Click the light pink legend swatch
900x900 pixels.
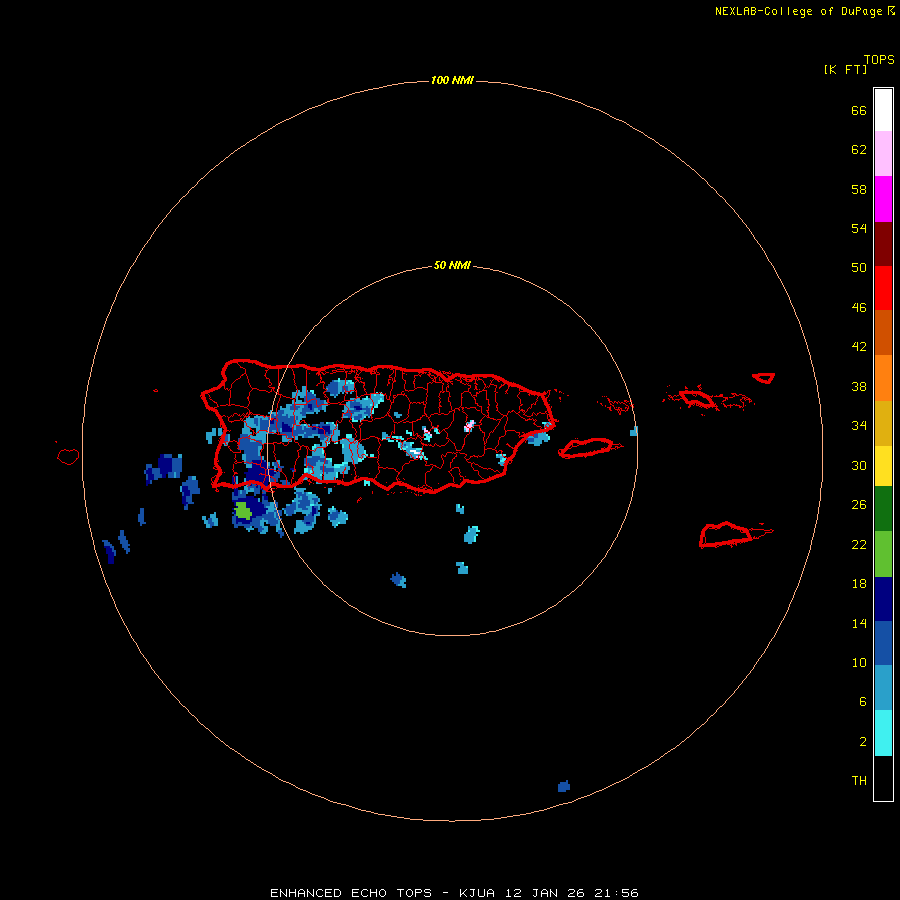883,153
